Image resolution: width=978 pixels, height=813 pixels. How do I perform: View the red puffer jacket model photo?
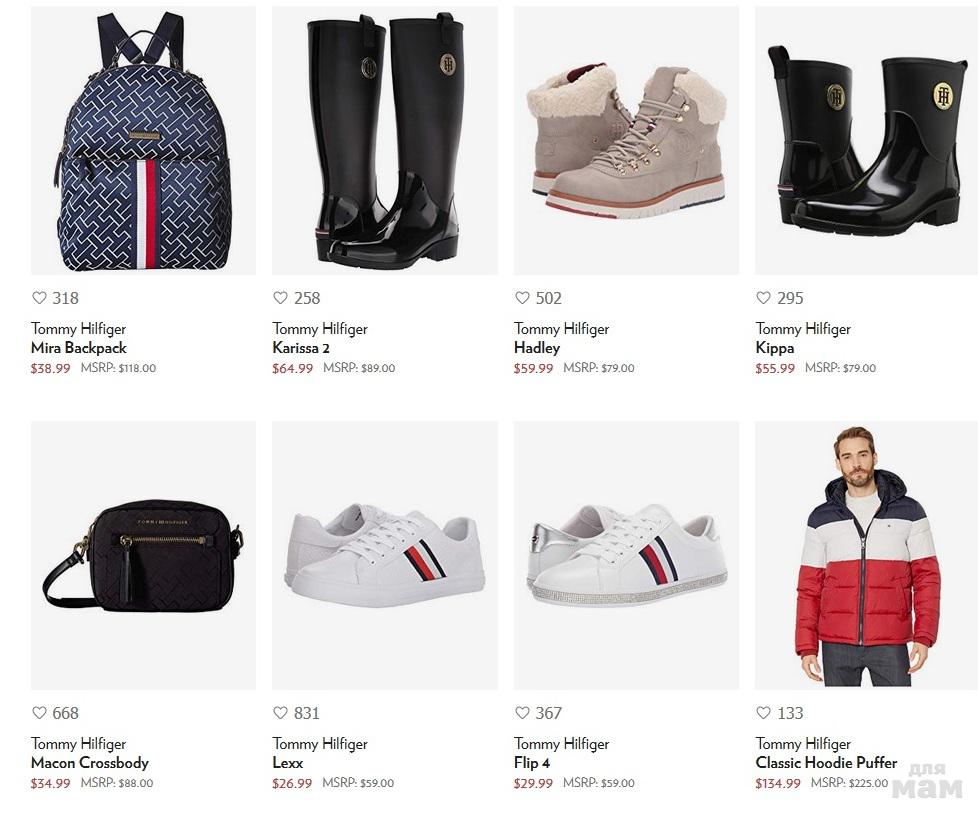867,555
